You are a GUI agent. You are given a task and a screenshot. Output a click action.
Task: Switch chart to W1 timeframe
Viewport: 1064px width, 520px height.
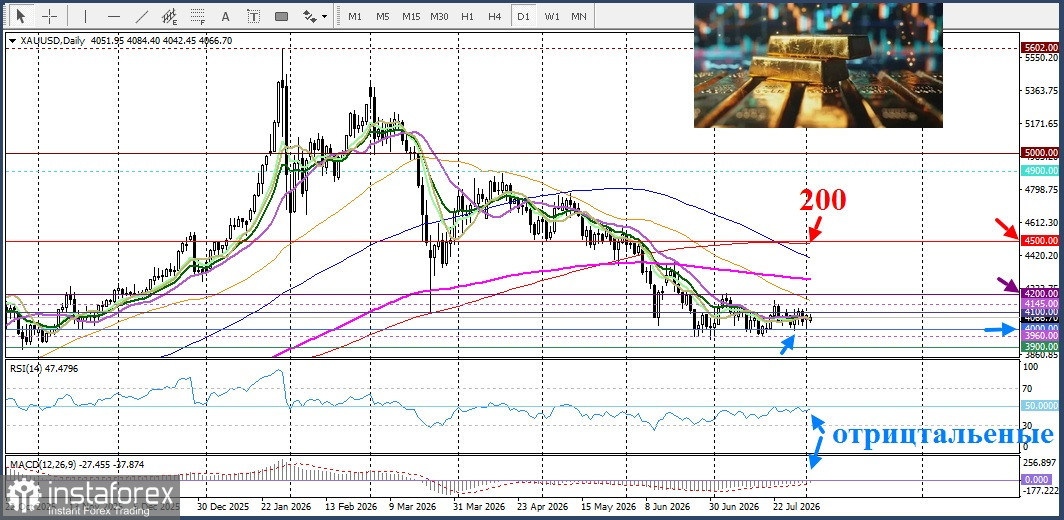tap(552, 16)
